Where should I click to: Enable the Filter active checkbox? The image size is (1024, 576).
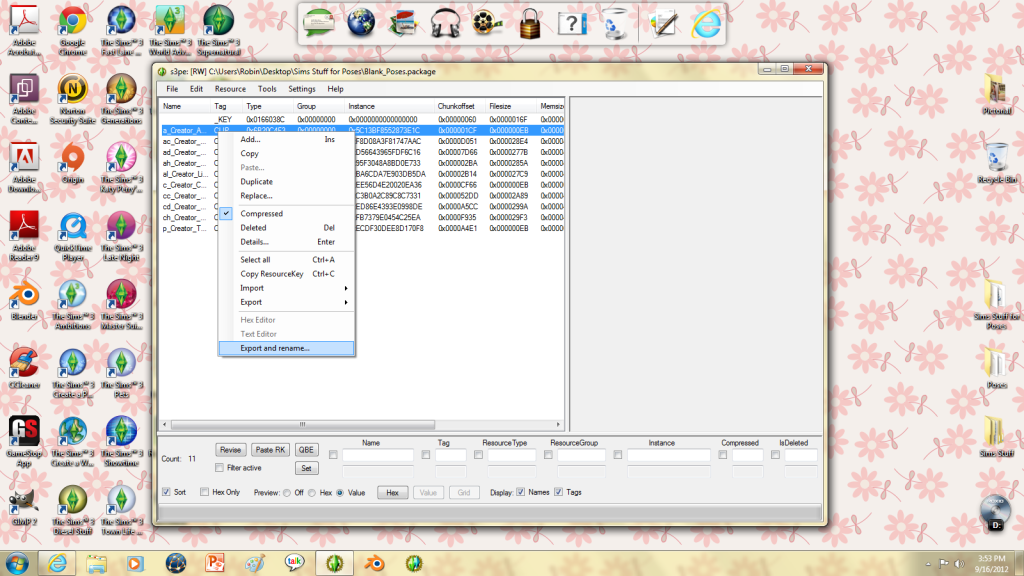[x=219, y=468]
